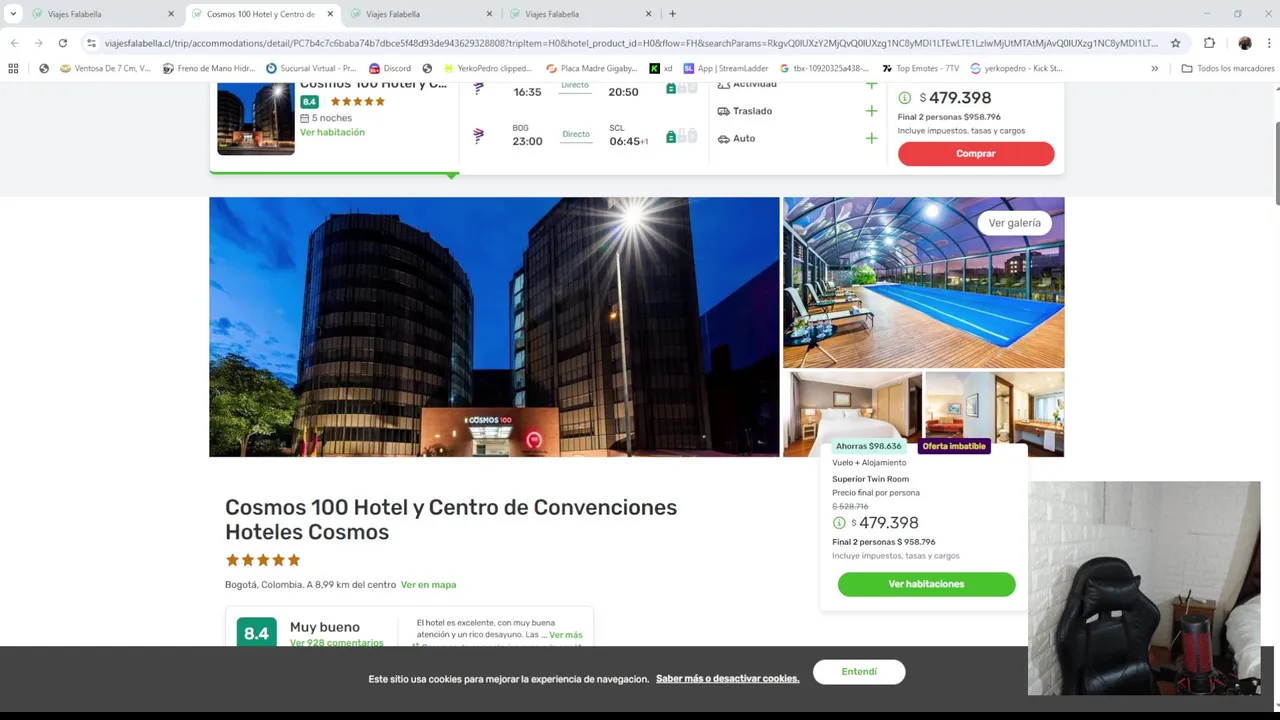
Task: Open the Todos los marcadores folder
Action: pos(1228,68)
